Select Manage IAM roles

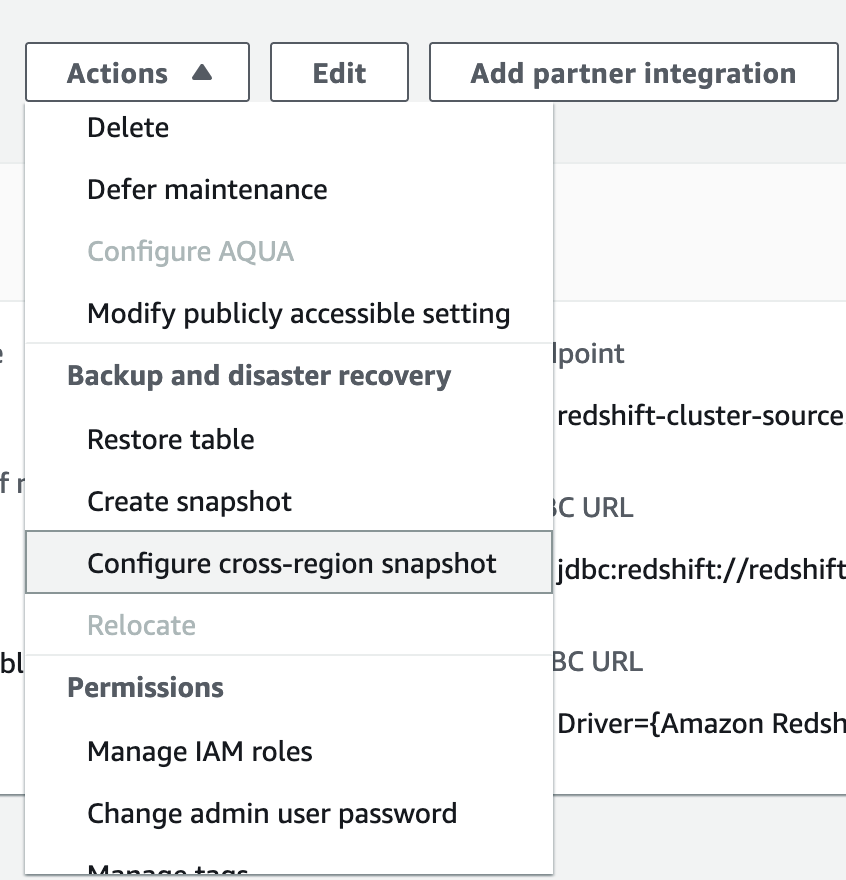(200, 752)
